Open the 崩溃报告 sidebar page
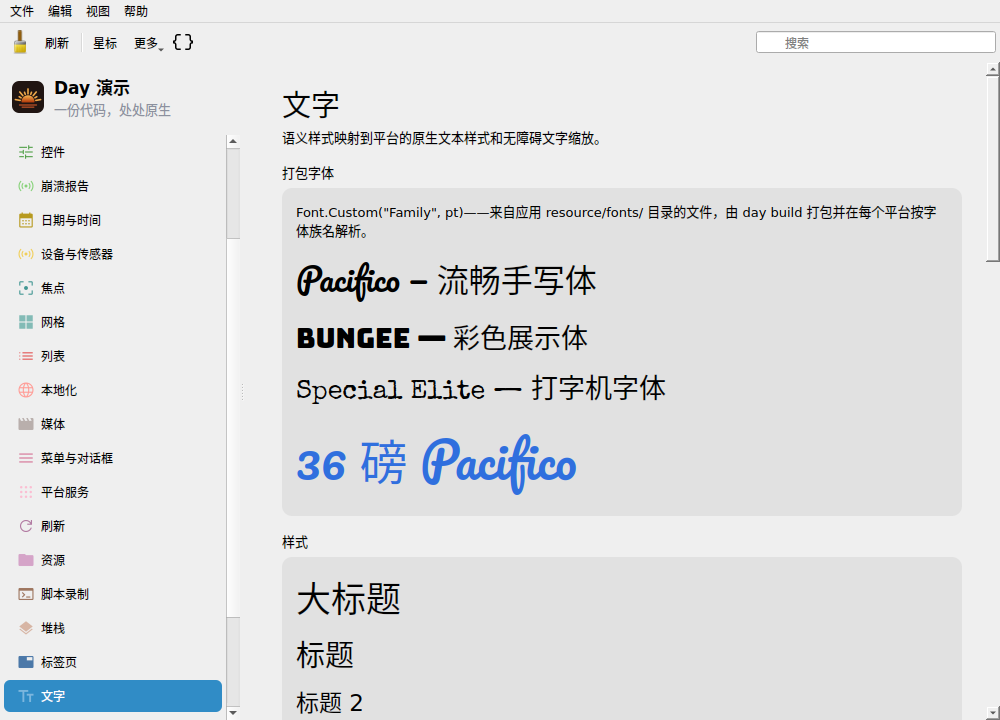 coord(113,186)
